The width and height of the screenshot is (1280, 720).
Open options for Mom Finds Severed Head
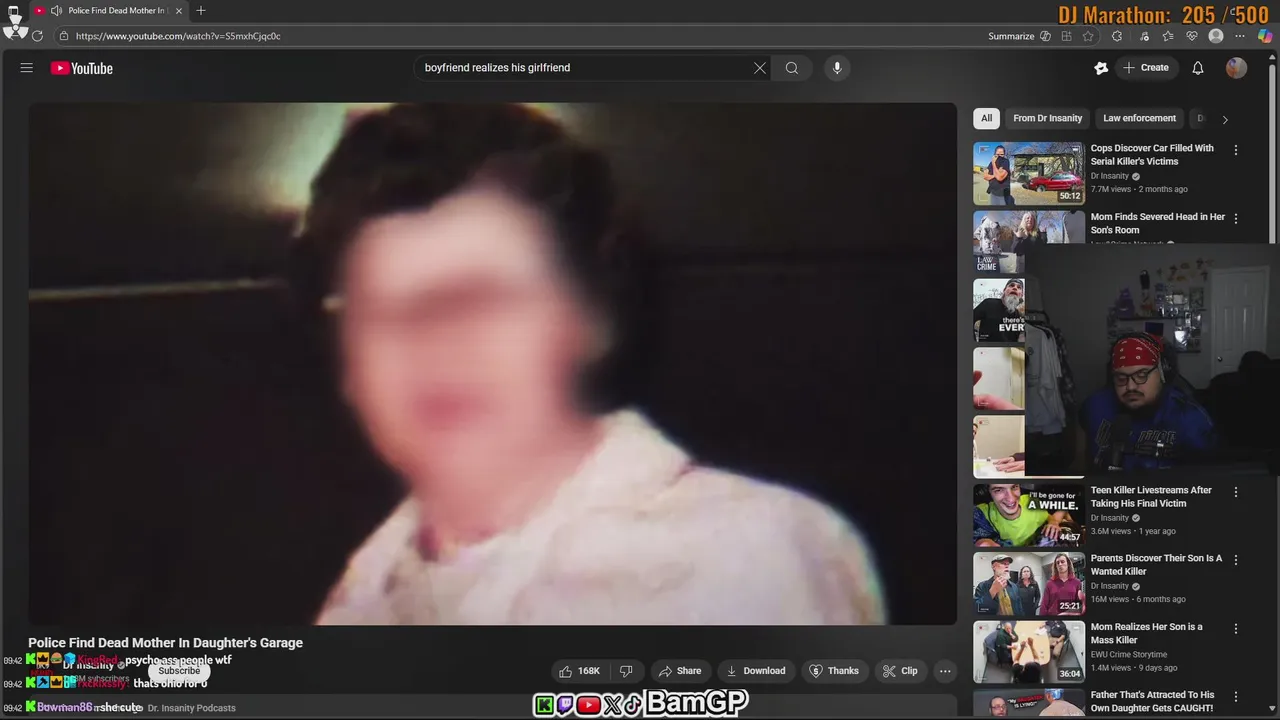(1236, 218)
